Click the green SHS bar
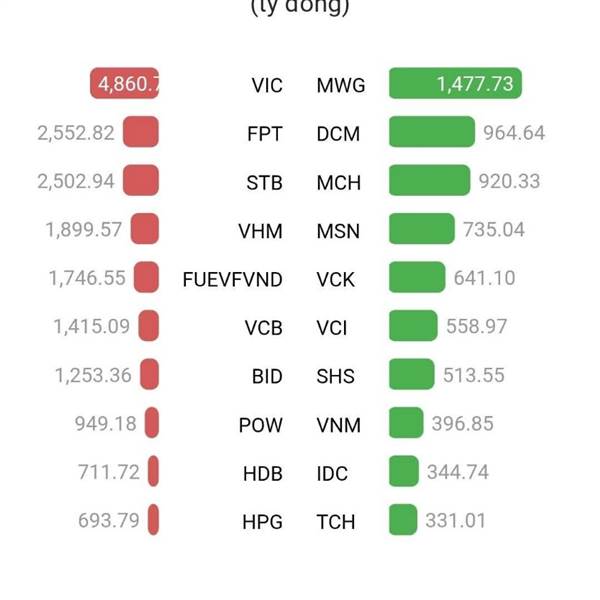600x600 pixels. [x=412, y=374]
